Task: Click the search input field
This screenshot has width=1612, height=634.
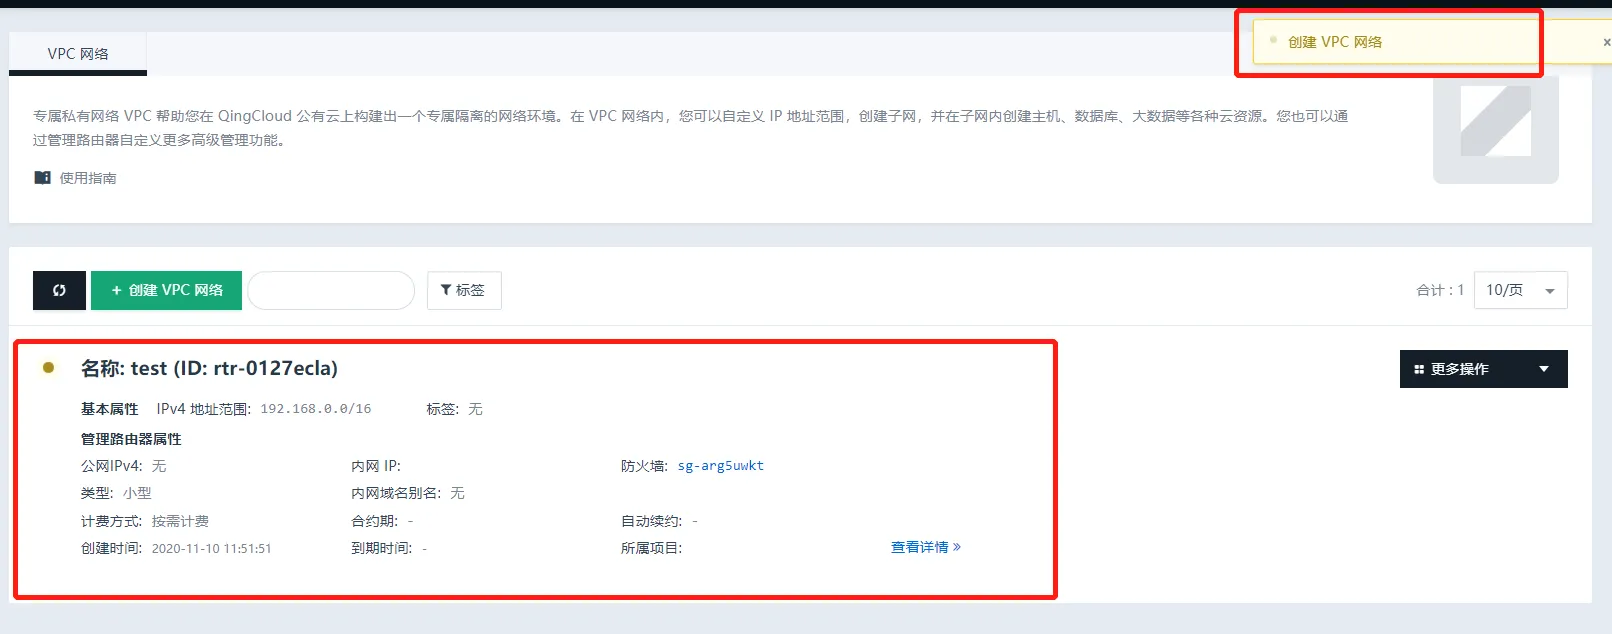Action: click(331, 290)
